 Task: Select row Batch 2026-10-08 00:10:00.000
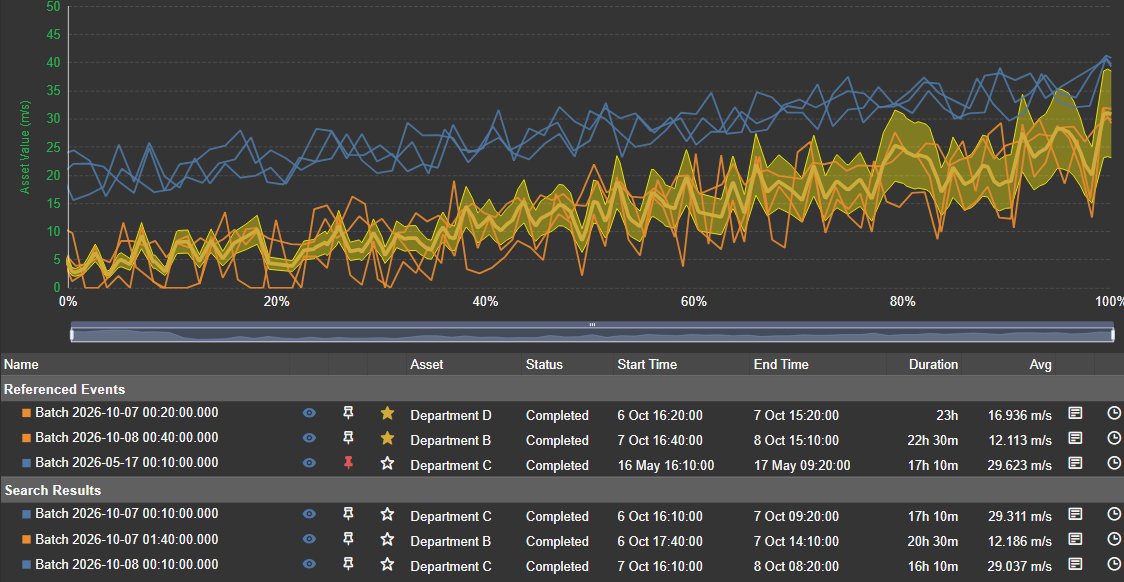(562, 564)
